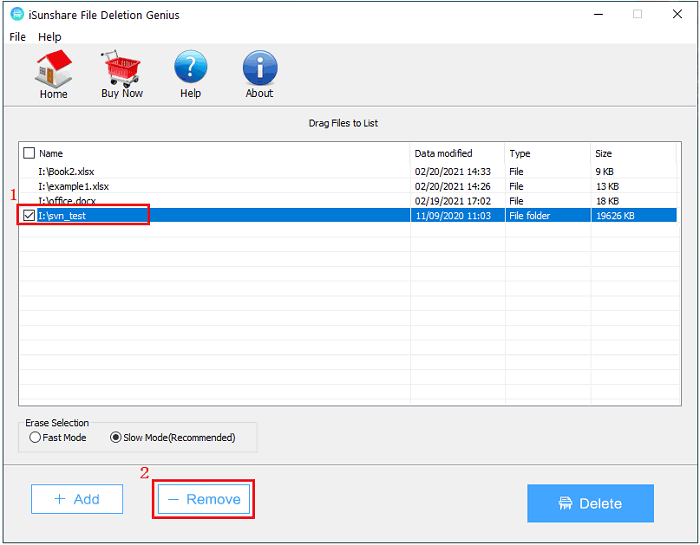Close the File Deletion Genius window
The height and width of the screenshot is (545, 700).
[x=677, y=14]
